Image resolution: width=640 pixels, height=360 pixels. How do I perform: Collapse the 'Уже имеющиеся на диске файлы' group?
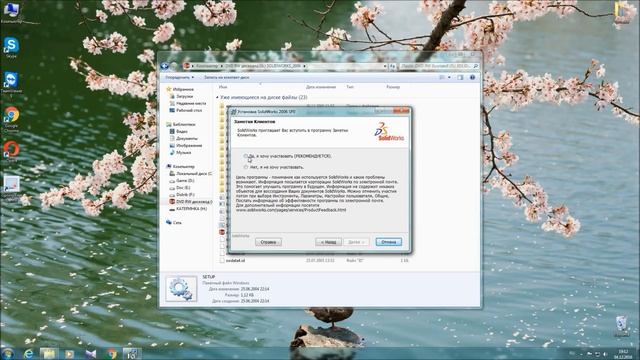(217, 98)
